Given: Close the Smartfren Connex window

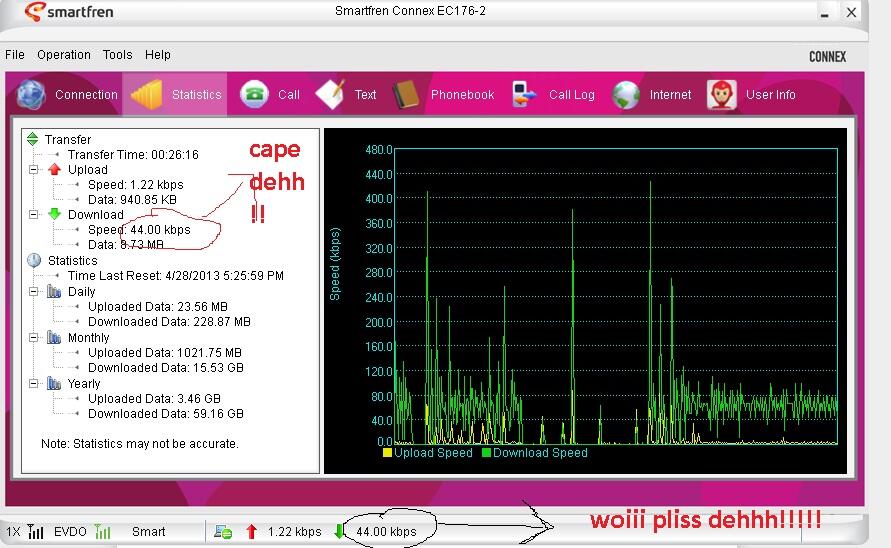Looking at the screenshot, I should [851, 12].
